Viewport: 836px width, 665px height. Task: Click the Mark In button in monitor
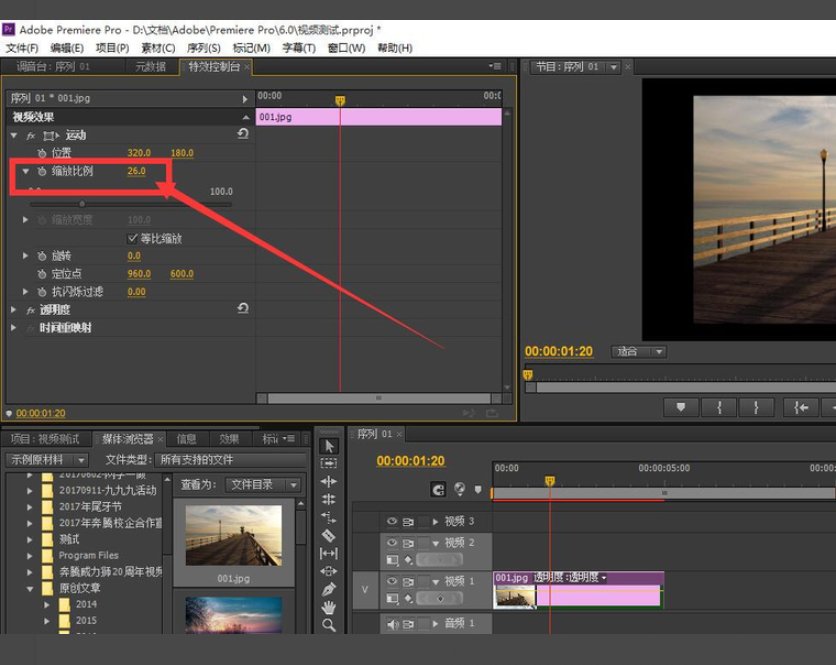click(x=718, y=407)
